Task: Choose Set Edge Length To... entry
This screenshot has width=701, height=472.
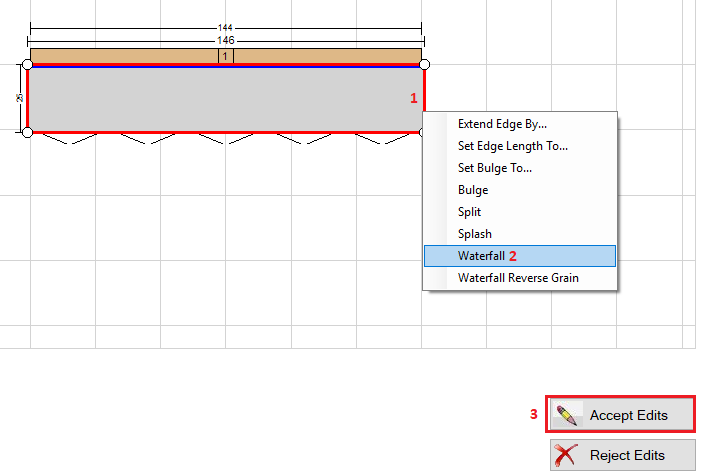Action: (x=512, y=146)
